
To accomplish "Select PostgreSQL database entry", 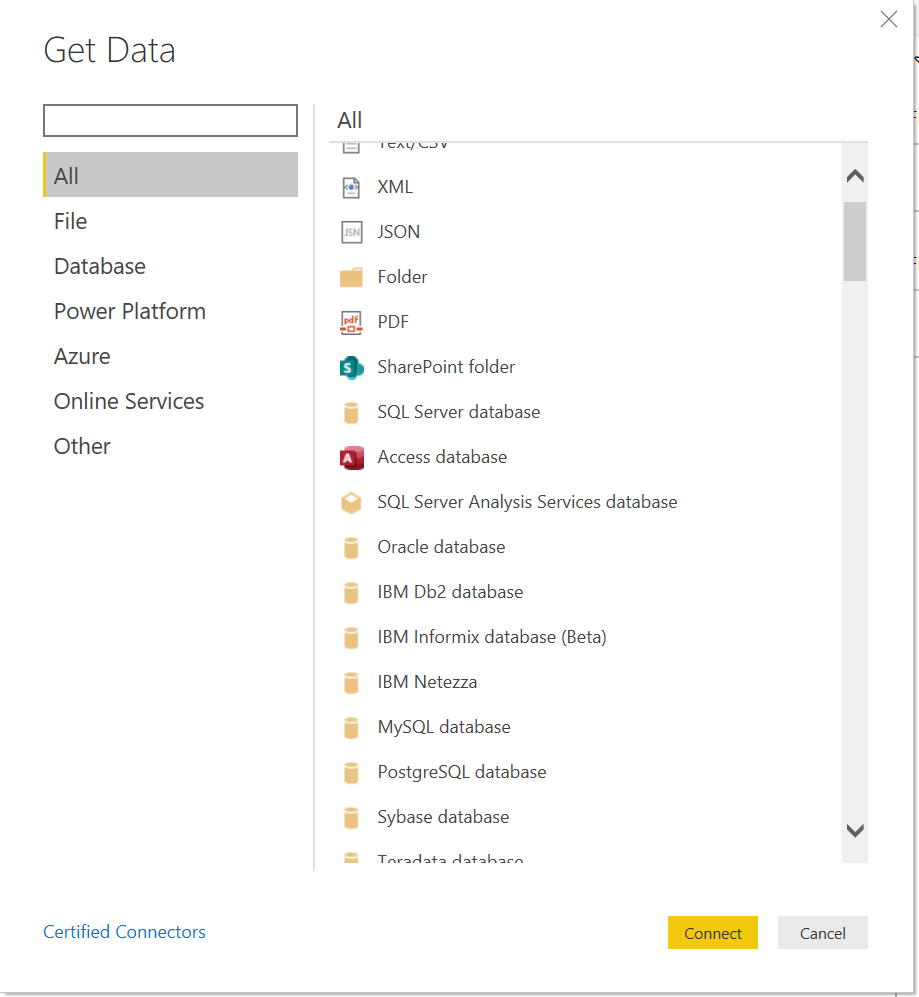I will (x=462, y=773).
